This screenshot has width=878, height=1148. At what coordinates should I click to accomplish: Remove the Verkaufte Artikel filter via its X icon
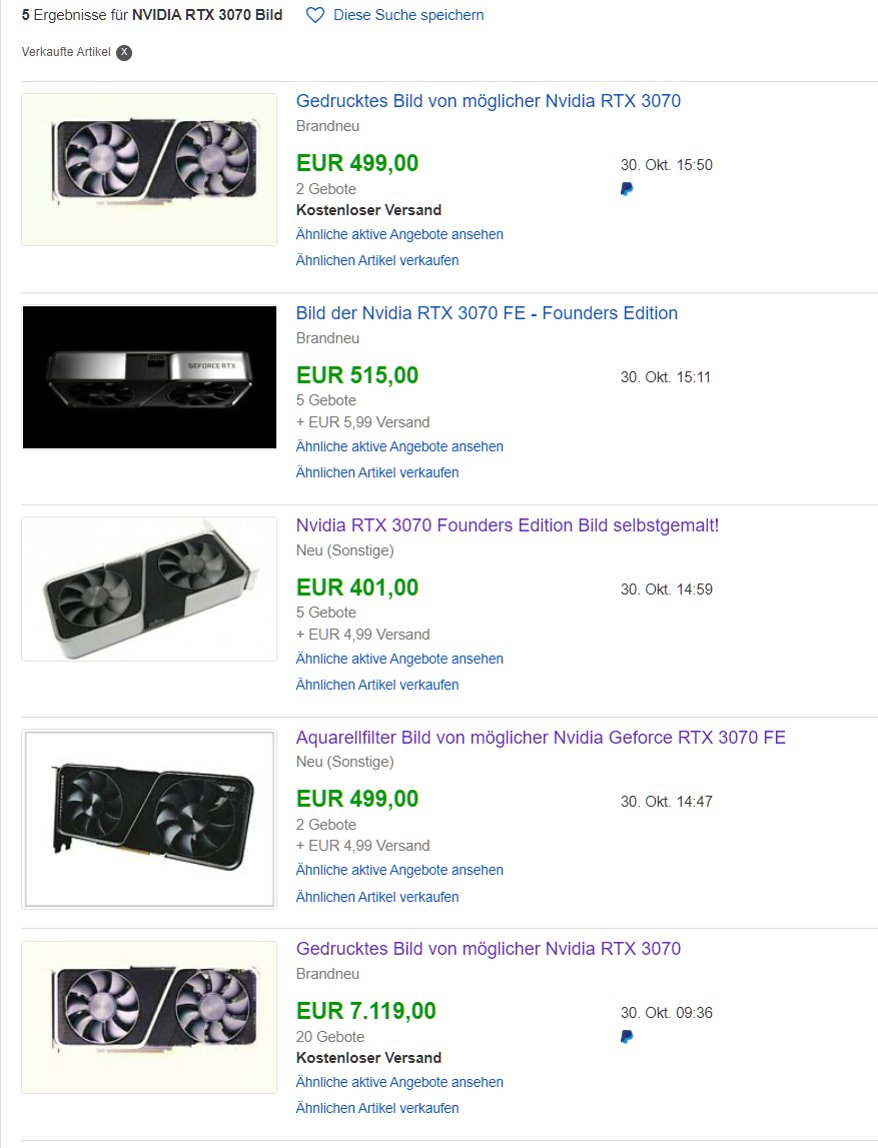coord(122,52)
